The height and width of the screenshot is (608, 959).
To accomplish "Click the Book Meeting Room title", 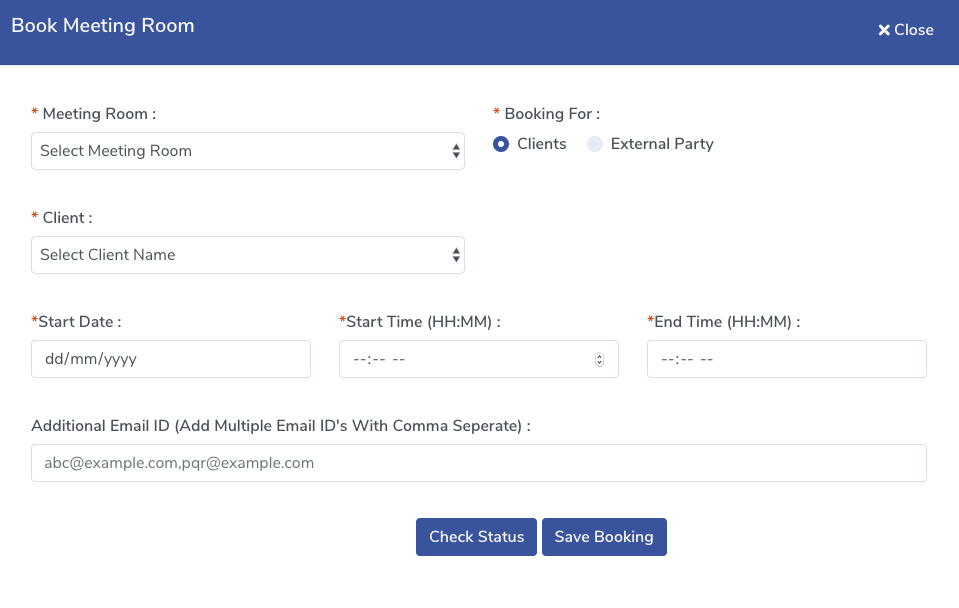I will 103,26.
